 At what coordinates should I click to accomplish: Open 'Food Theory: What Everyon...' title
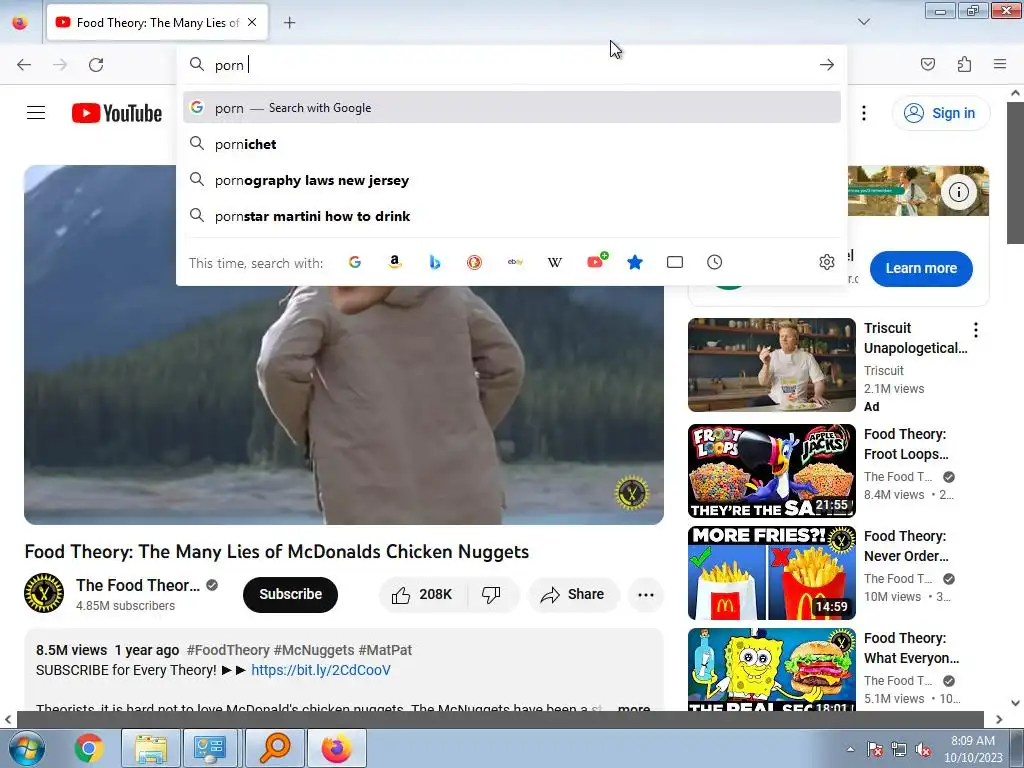click(912, 648)
